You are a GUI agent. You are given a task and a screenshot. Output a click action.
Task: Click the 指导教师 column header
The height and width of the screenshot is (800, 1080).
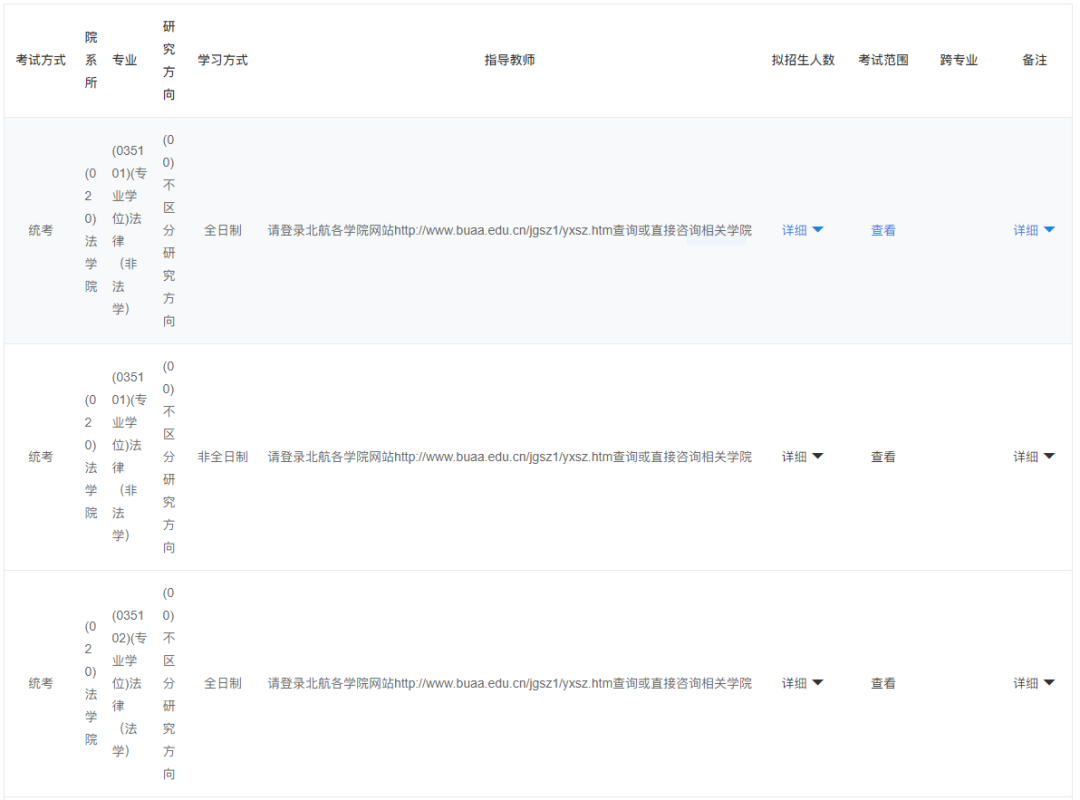coord(510,60)
